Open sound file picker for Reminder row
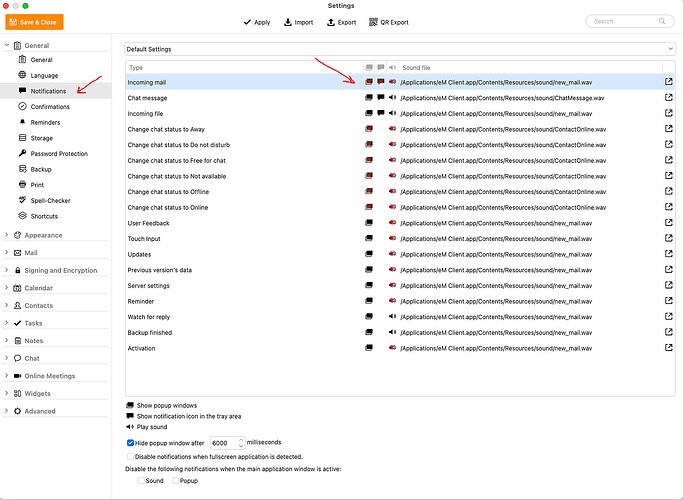Image resolution: width=683 pixels, height=500 pixels. click(669, 301)
